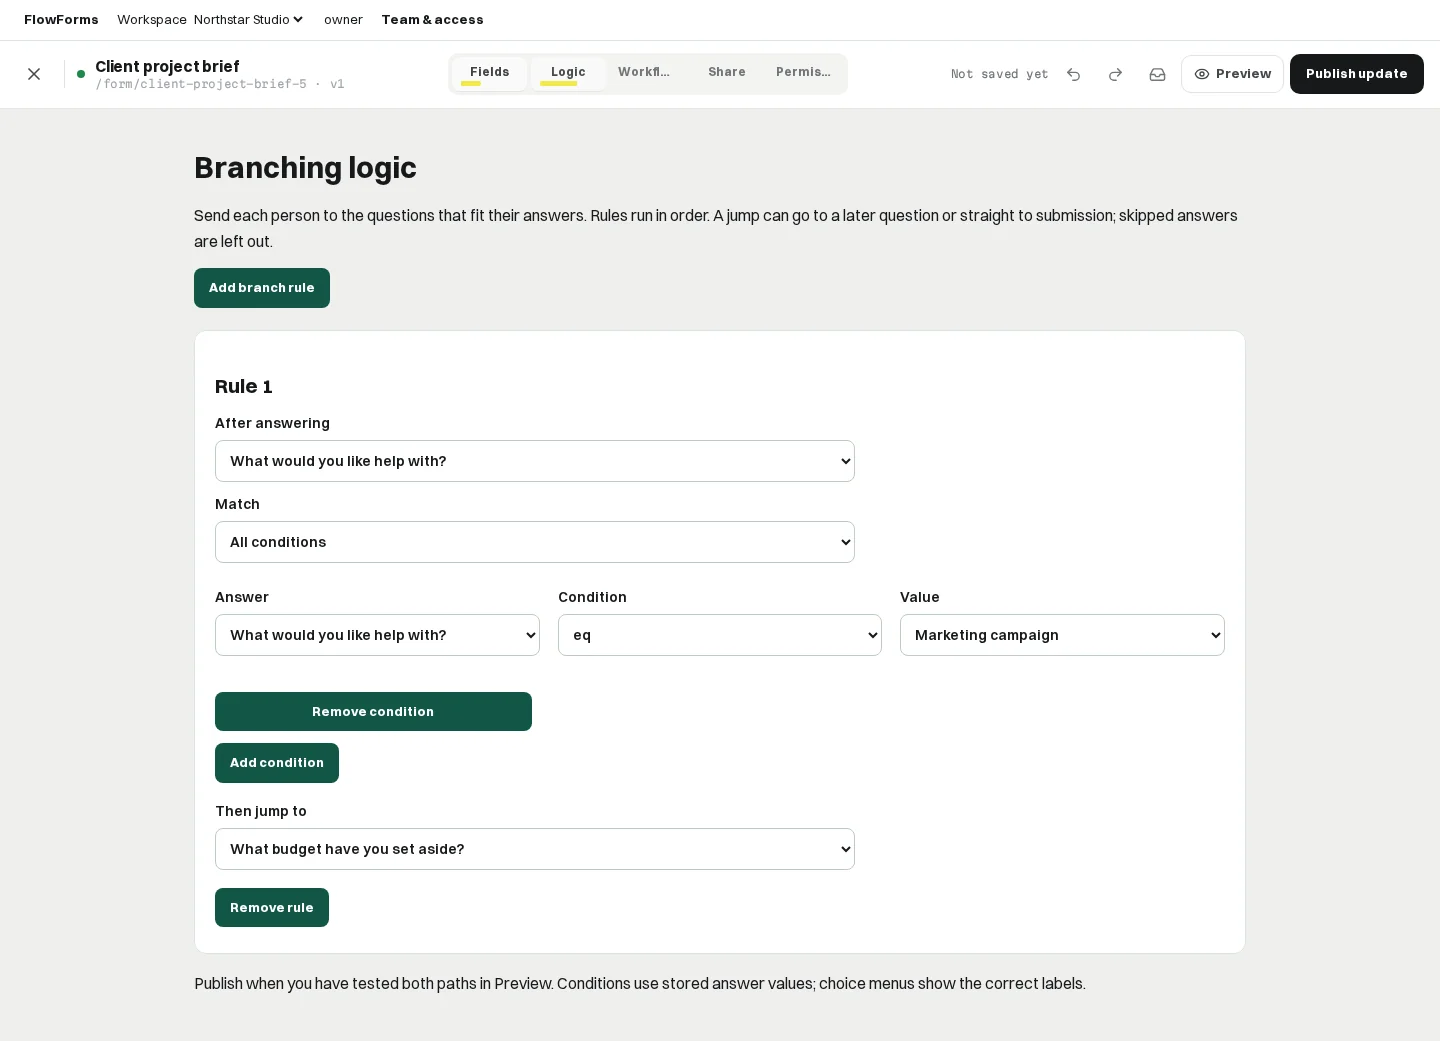
Task: Go to the Workflow tab
Action: click(644, 72)
